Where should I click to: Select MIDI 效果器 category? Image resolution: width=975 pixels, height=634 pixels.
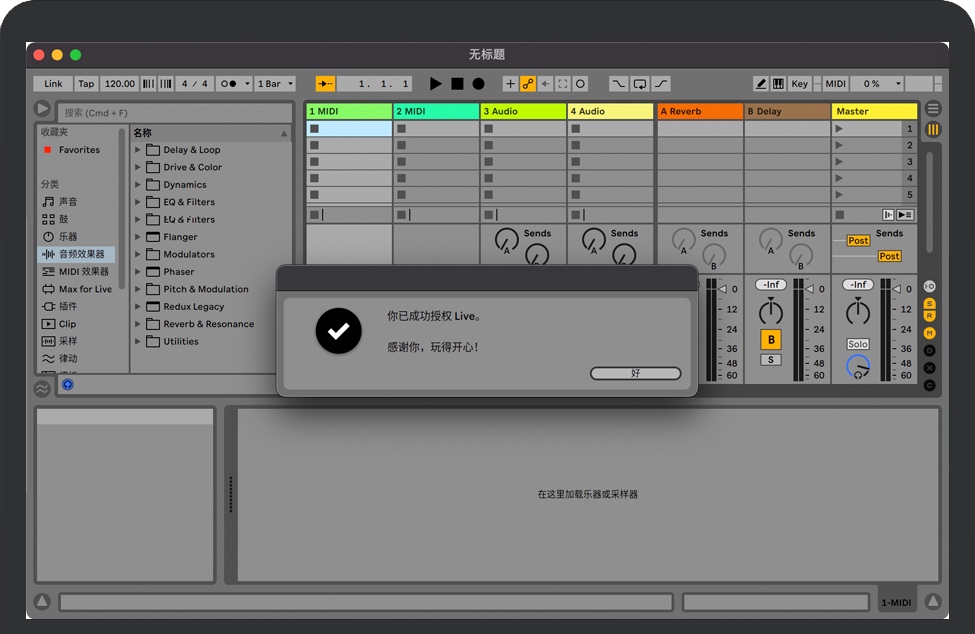pos(76,271)
